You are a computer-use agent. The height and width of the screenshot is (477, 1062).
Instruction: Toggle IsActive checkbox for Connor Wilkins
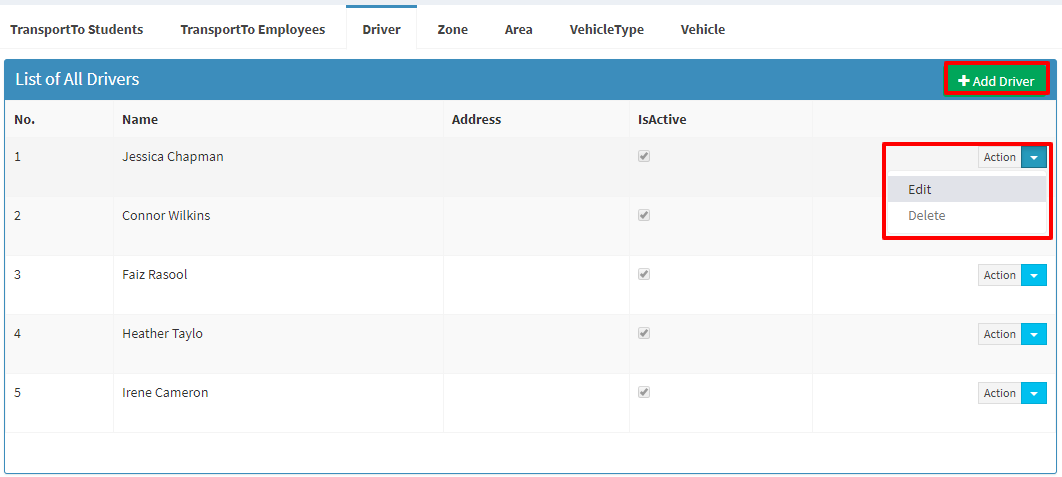tap(644, 215)
